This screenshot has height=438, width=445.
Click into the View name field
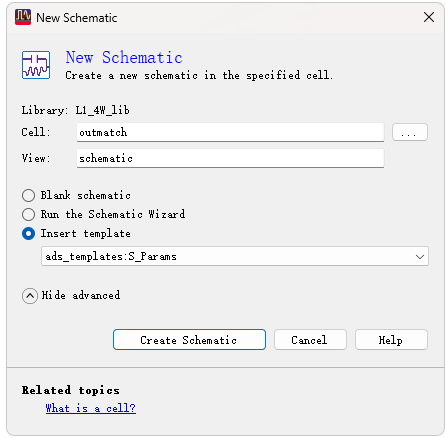coord(230,158)
